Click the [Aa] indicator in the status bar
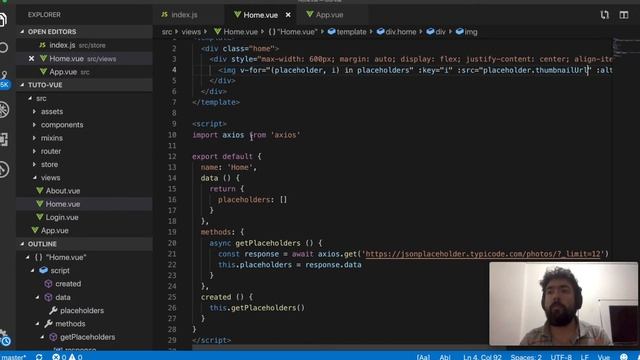Image resolution: width=640 pixels, height=360 pixels. (423, 357)
